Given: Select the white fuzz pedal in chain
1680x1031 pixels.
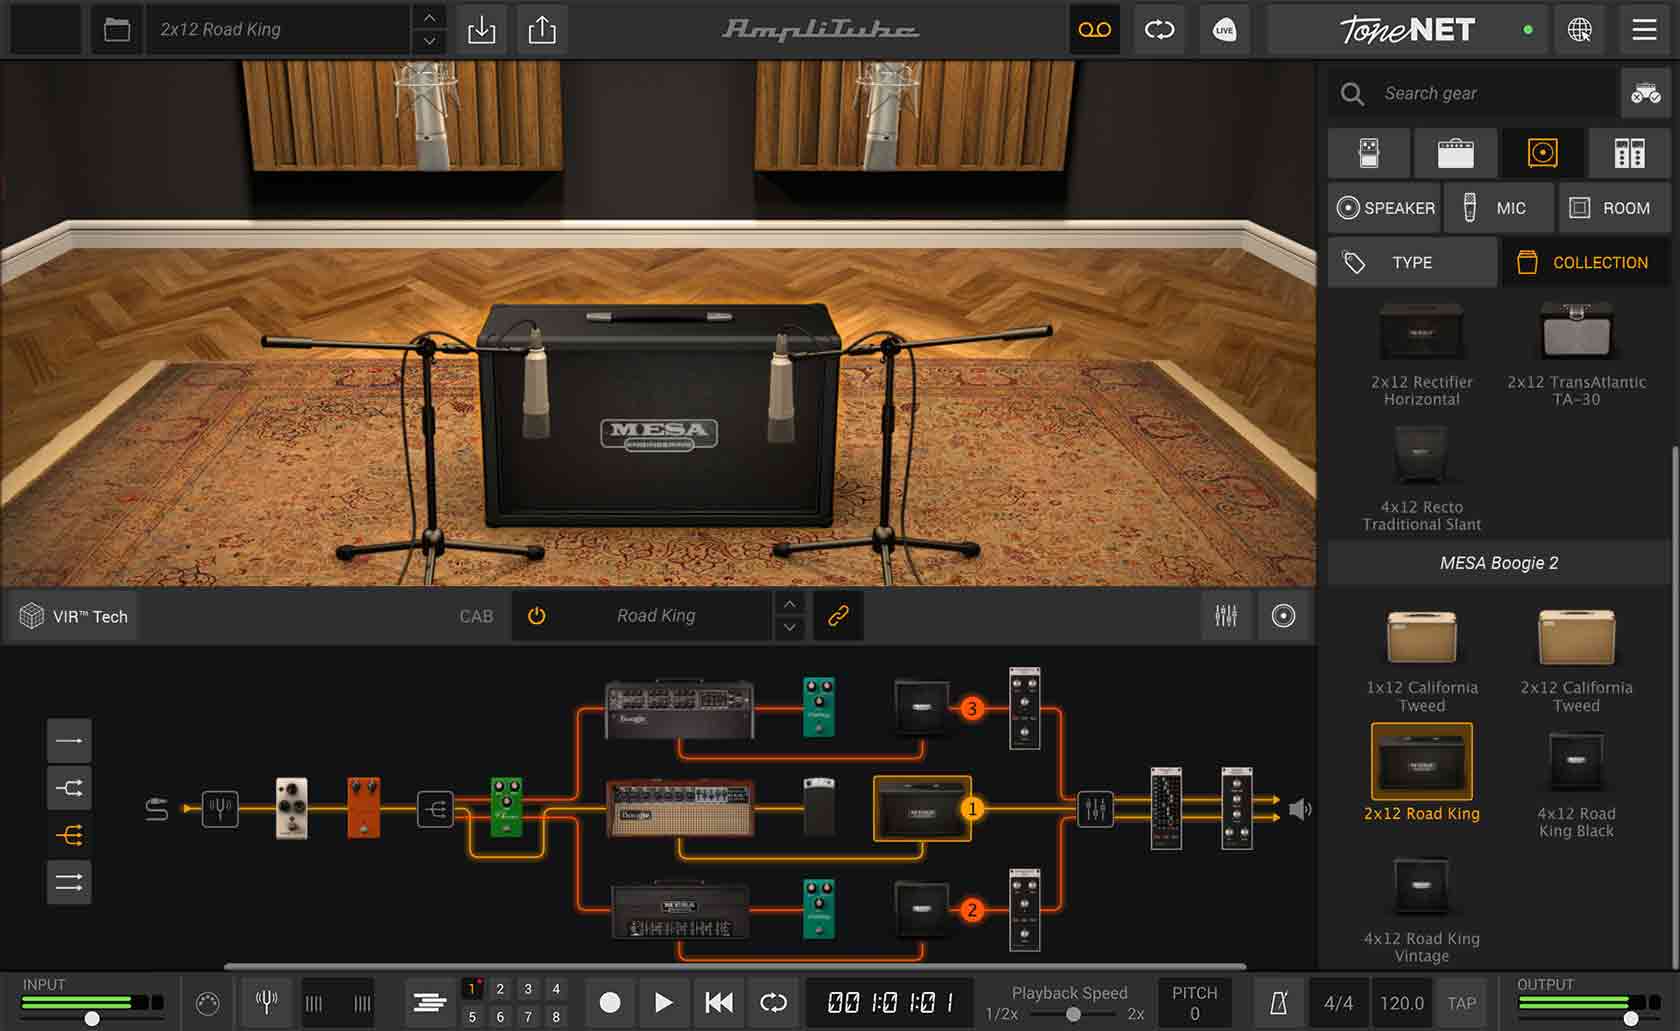Looking at the screenshot, I should [292, 807].
